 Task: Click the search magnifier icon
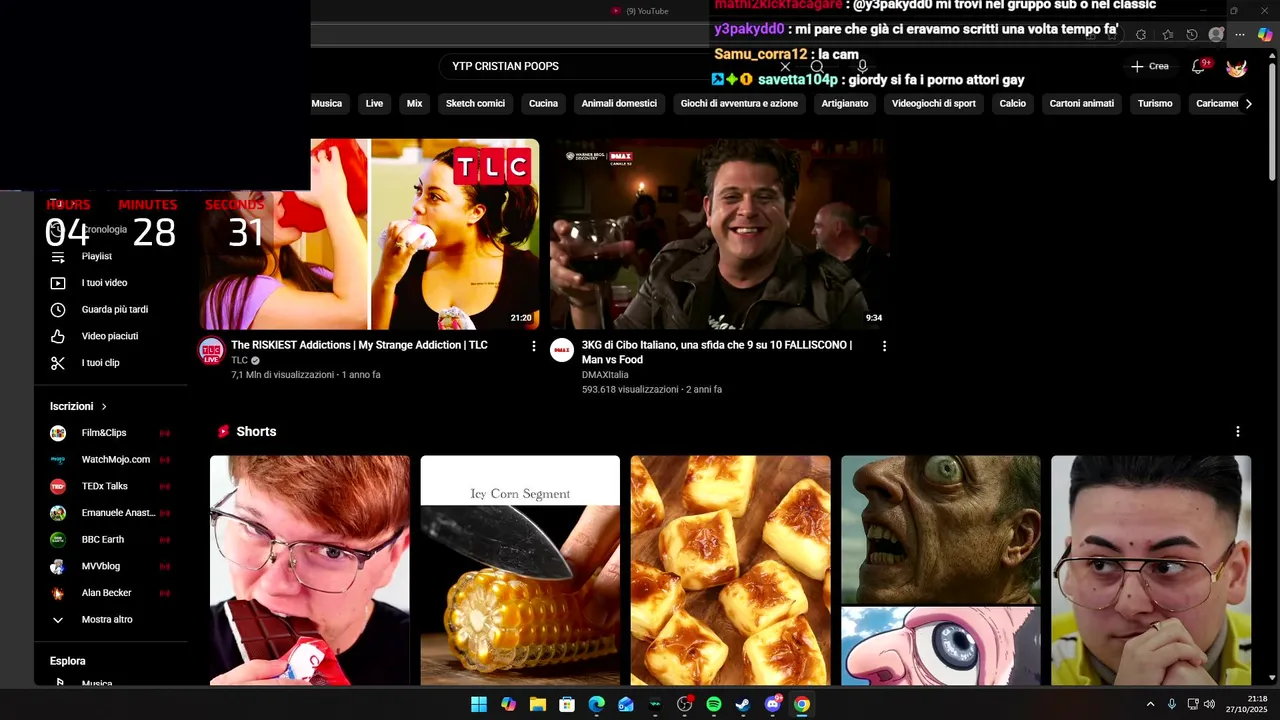[x=817, y=66]
